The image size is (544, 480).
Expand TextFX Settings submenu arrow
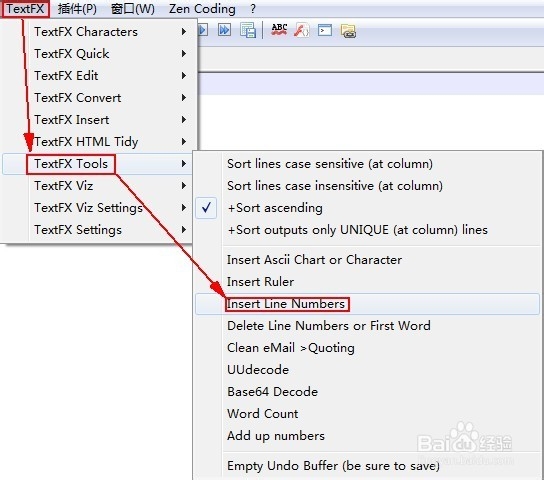point(184,230)
